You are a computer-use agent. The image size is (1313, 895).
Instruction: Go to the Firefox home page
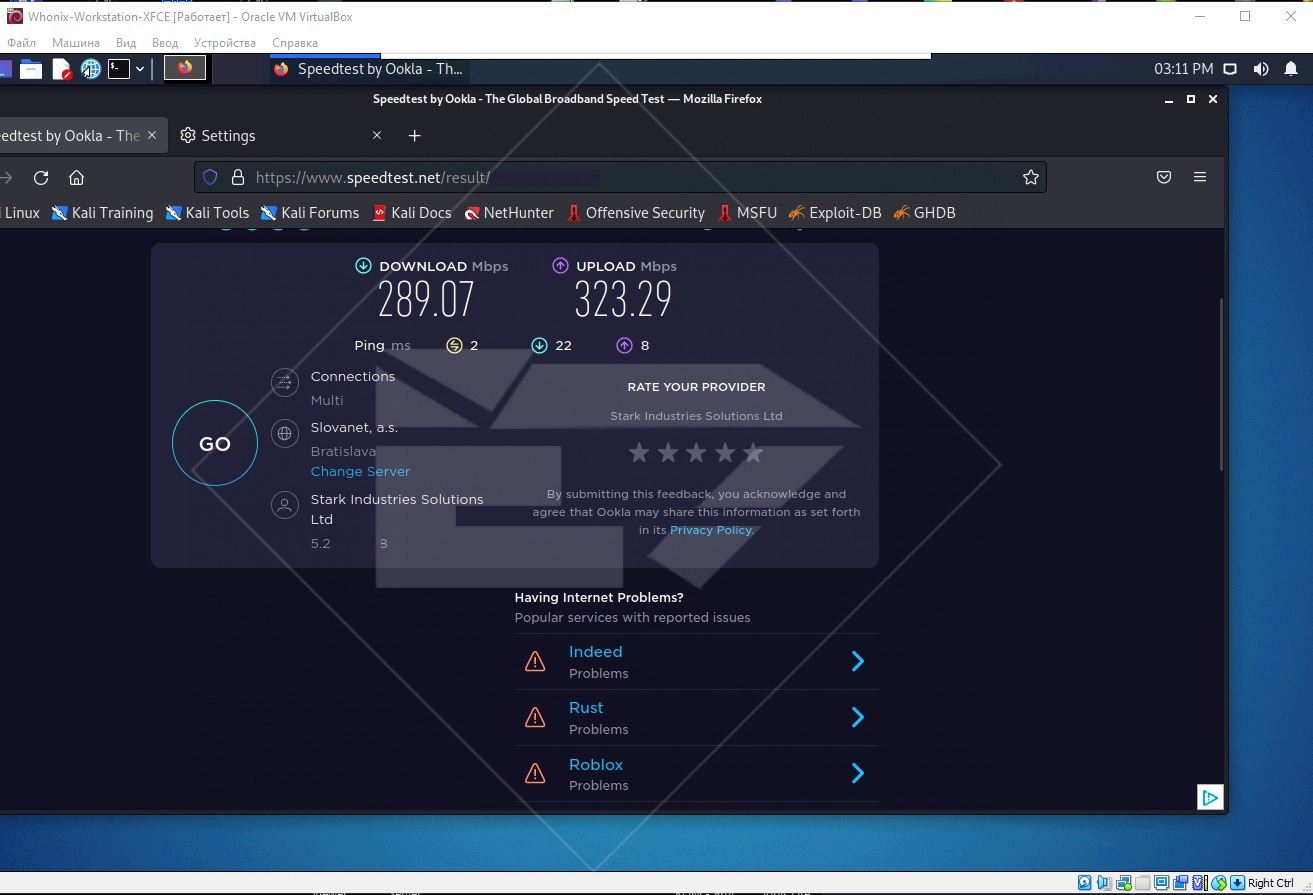pos(76,177)
